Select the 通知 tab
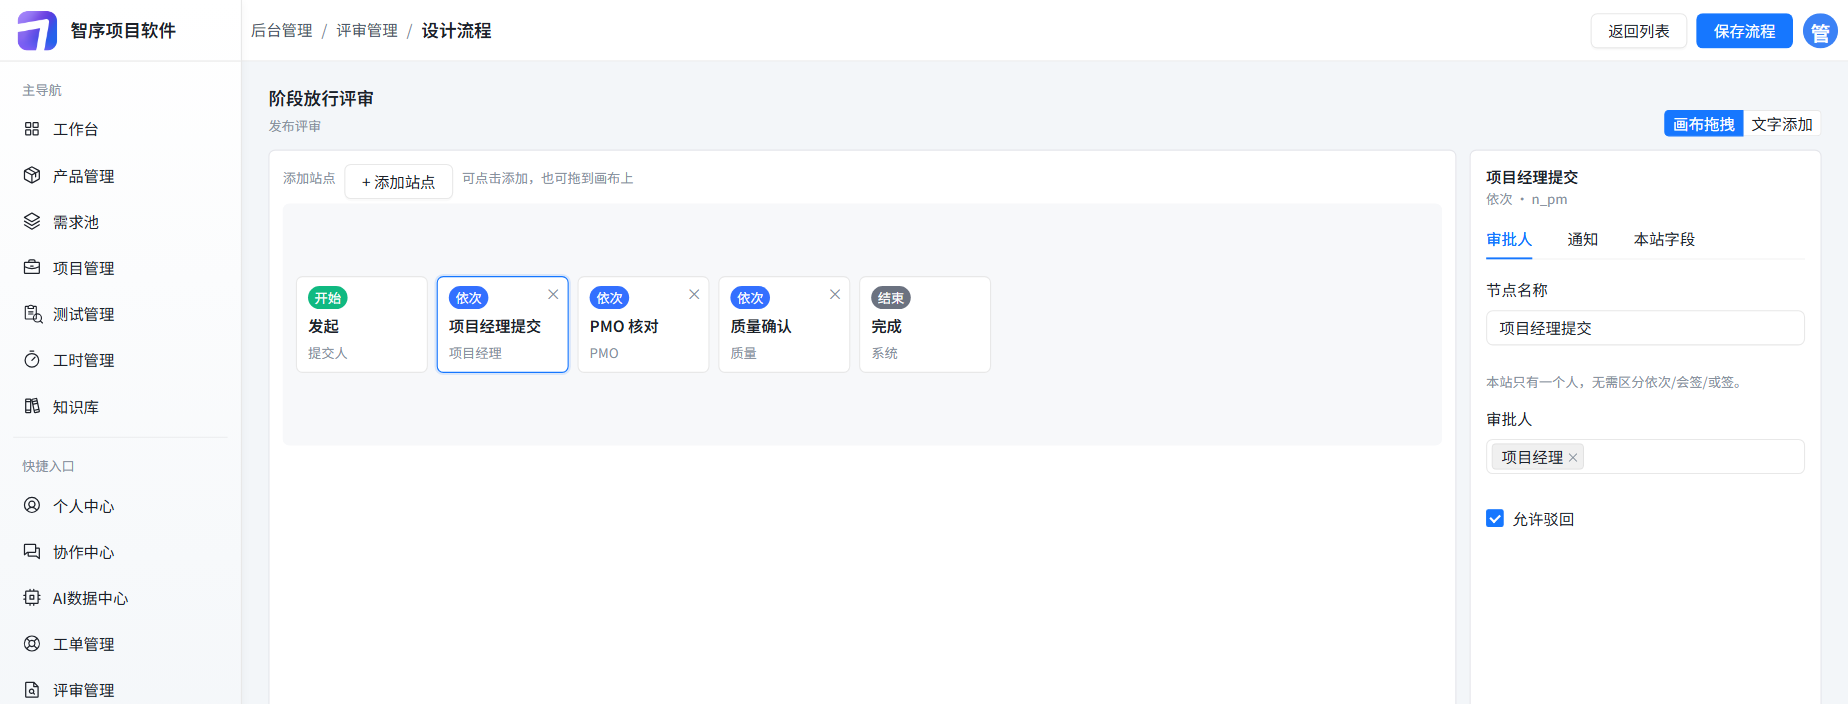The height and width of the screenshot is (704, 1848). coord(1582,240)
